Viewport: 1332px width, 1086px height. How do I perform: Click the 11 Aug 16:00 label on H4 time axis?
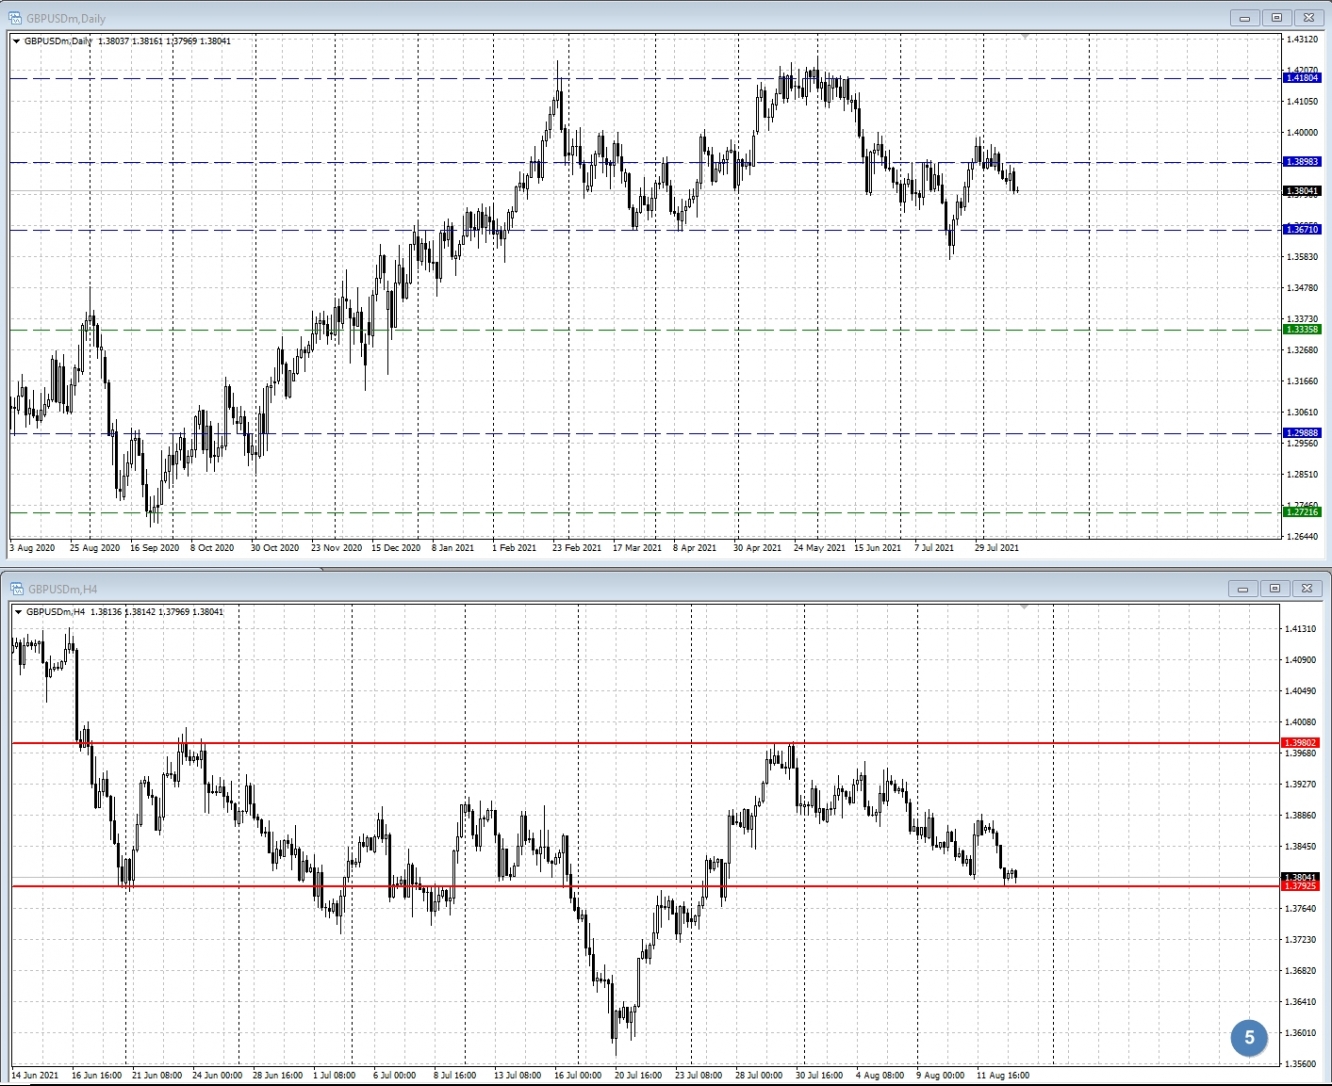click(x=1003, y=1076)
